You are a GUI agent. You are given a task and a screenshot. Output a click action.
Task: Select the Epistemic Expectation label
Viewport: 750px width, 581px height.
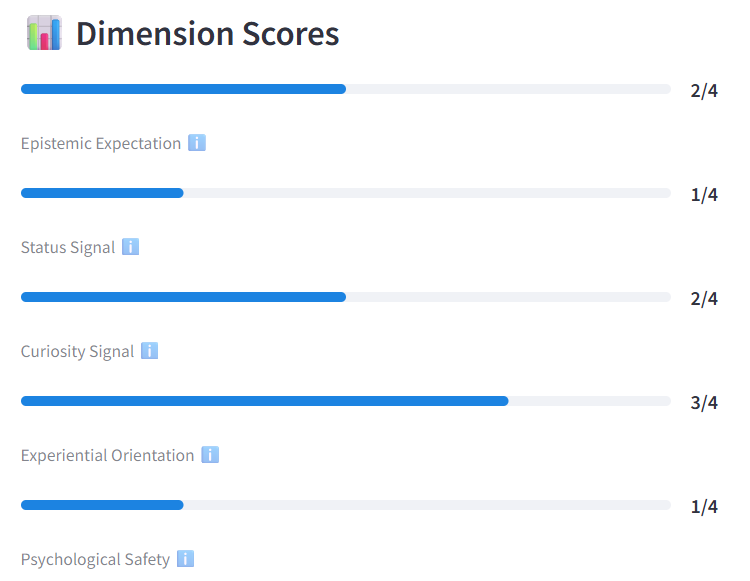point(101,143)
